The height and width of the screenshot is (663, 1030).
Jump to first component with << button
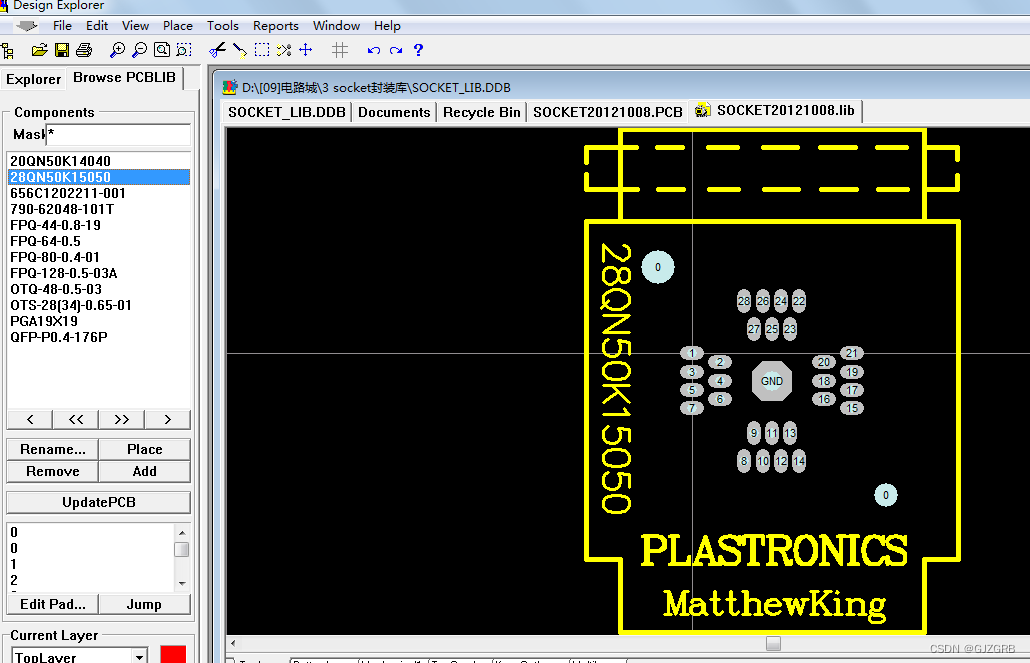[76, 419]
